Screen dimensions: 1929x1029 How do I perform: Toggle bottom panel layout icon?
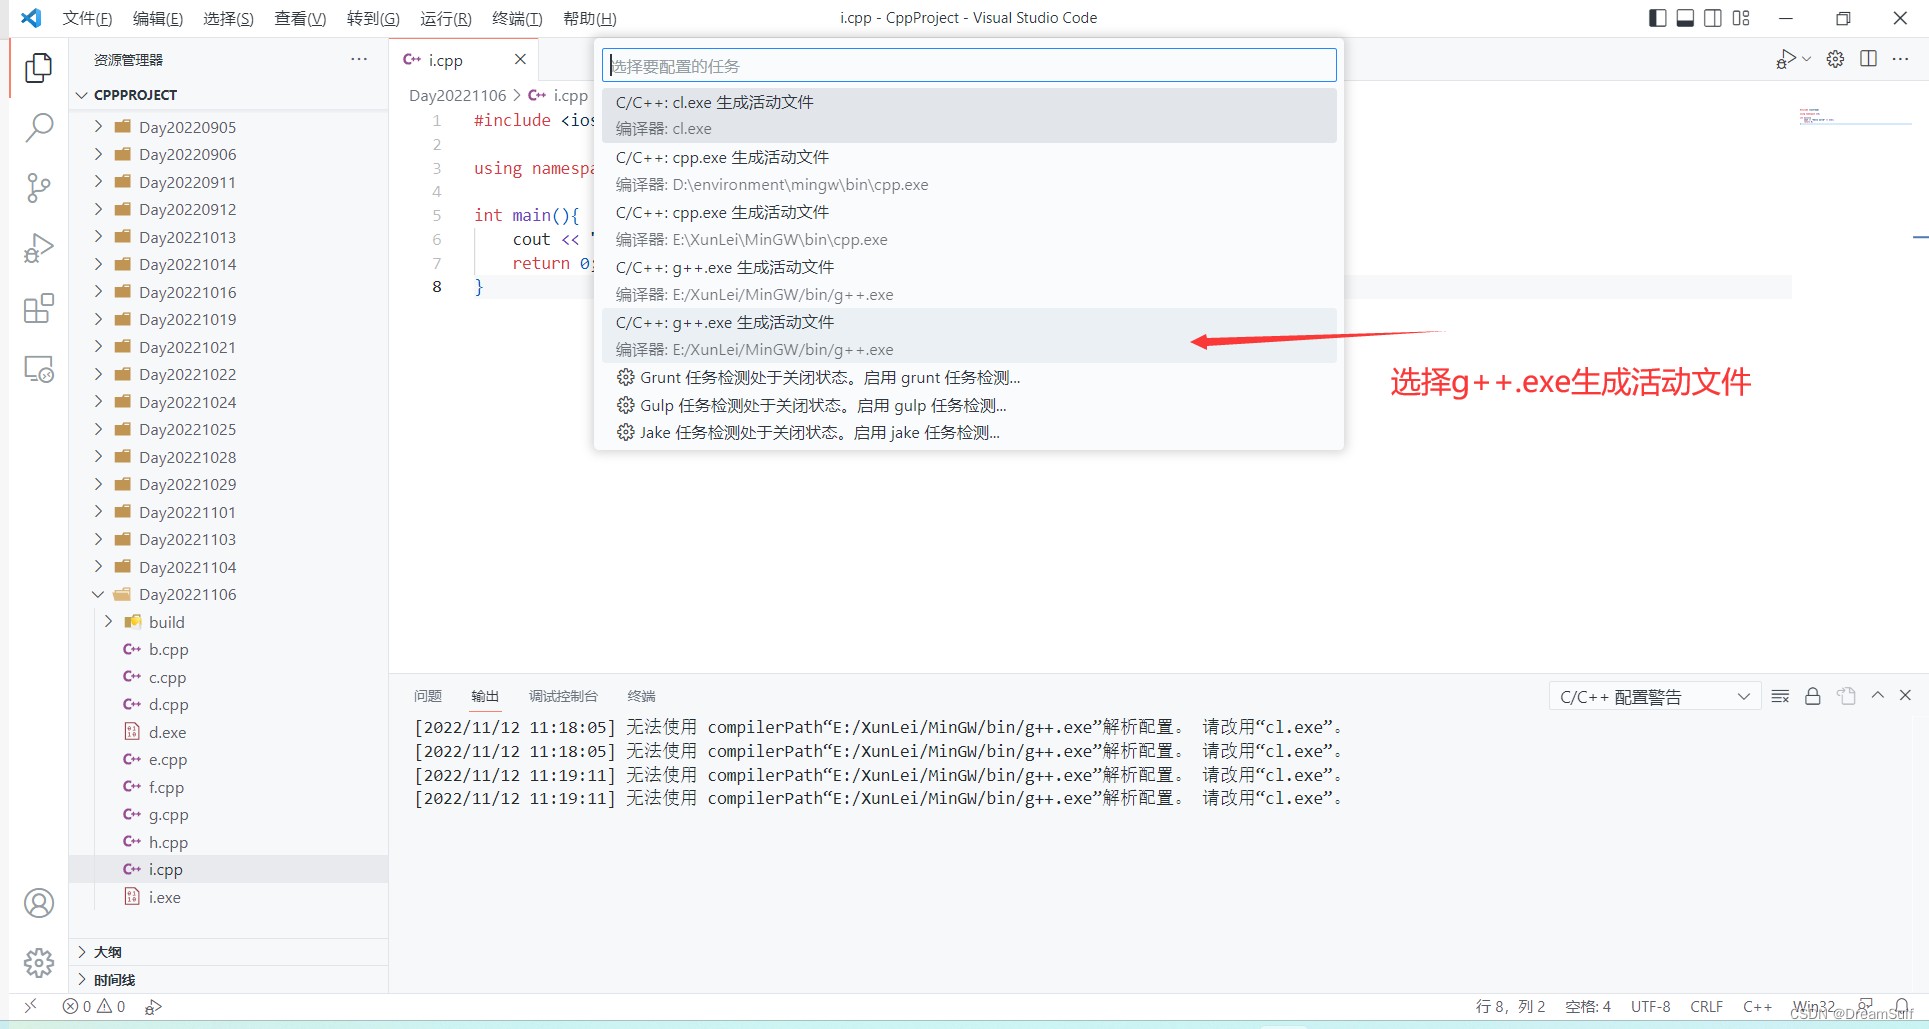(x=1685, y=18)
